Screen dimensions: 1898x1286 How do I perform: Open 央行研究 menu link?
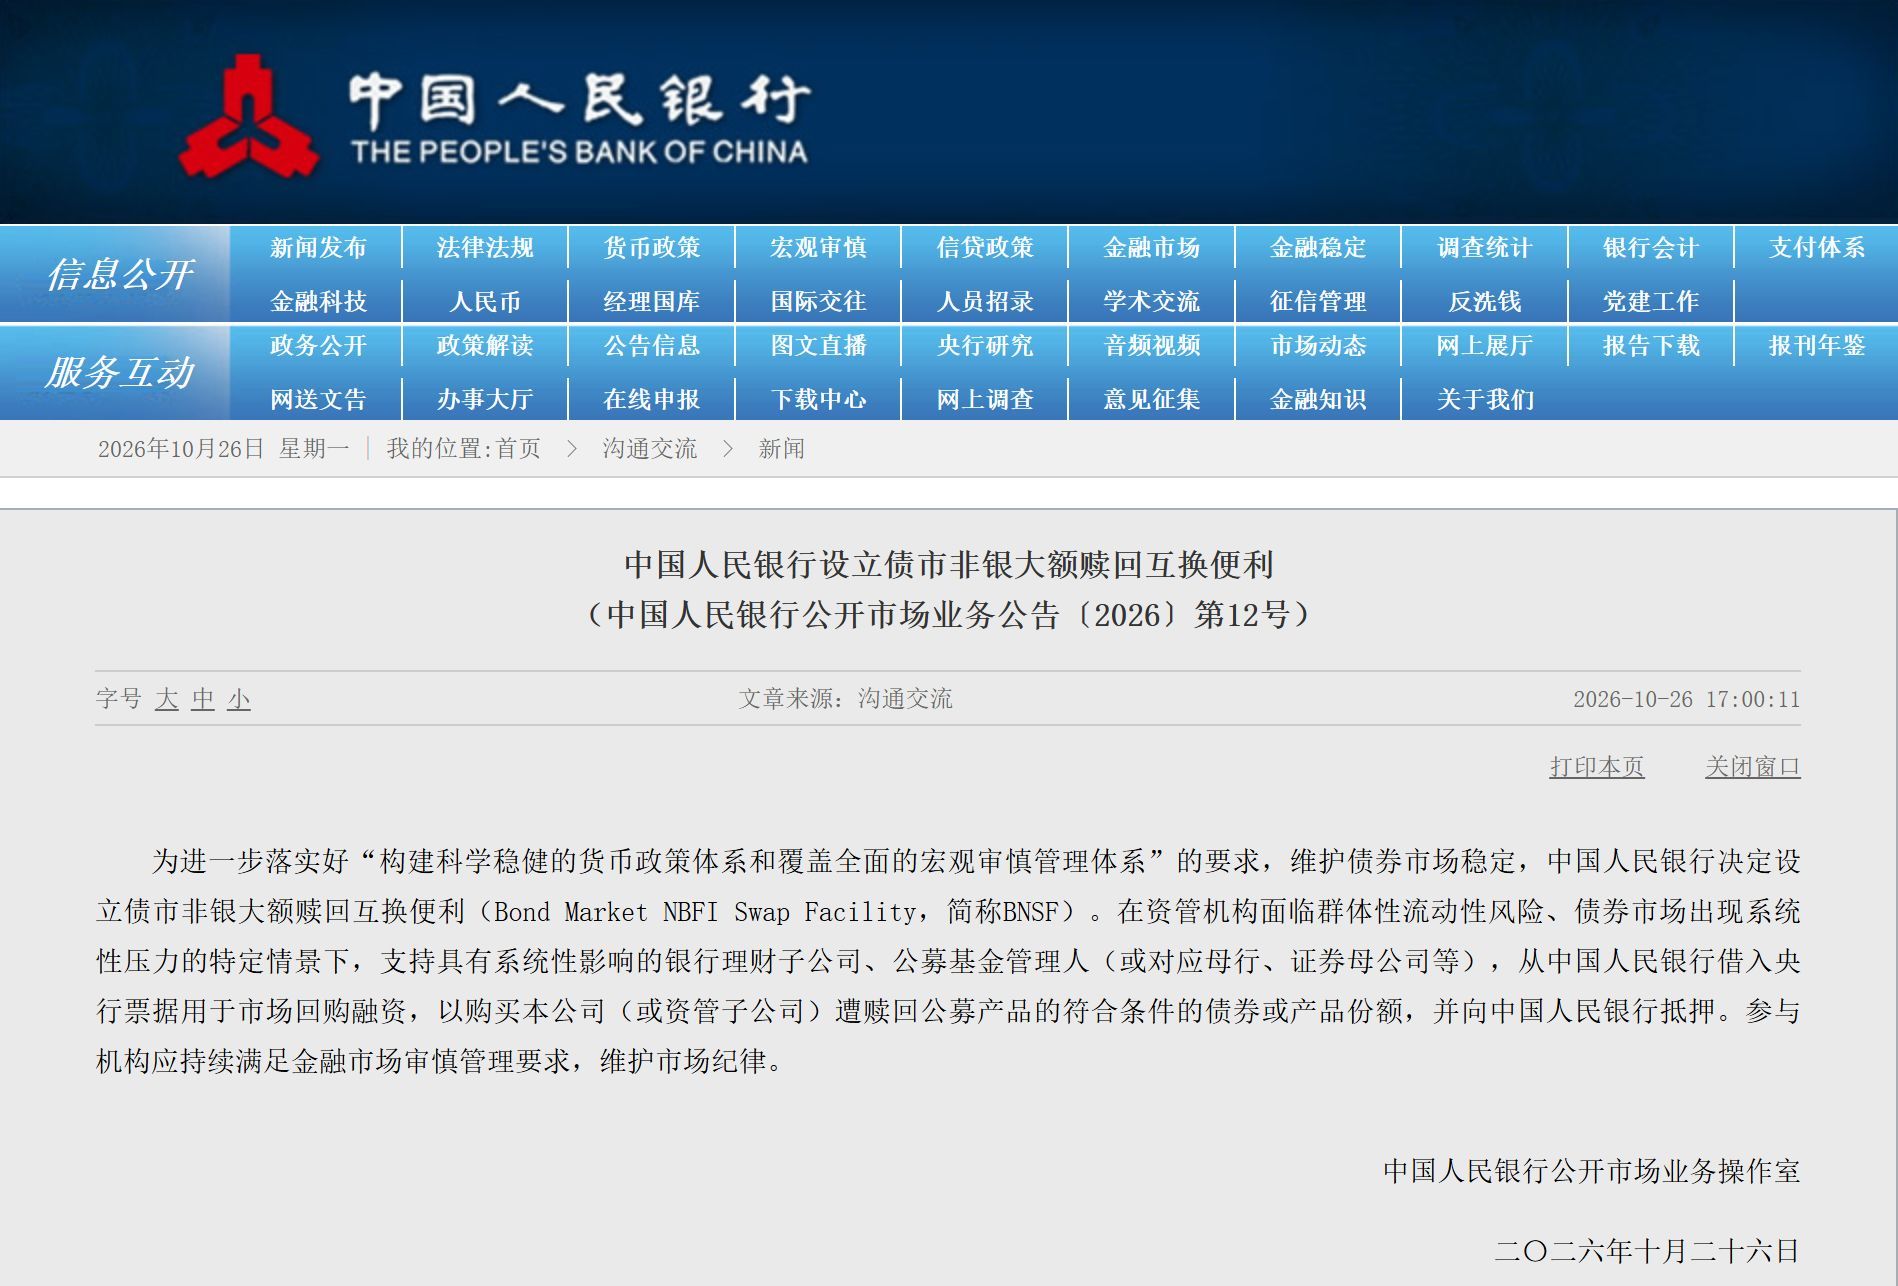(985, 346)
